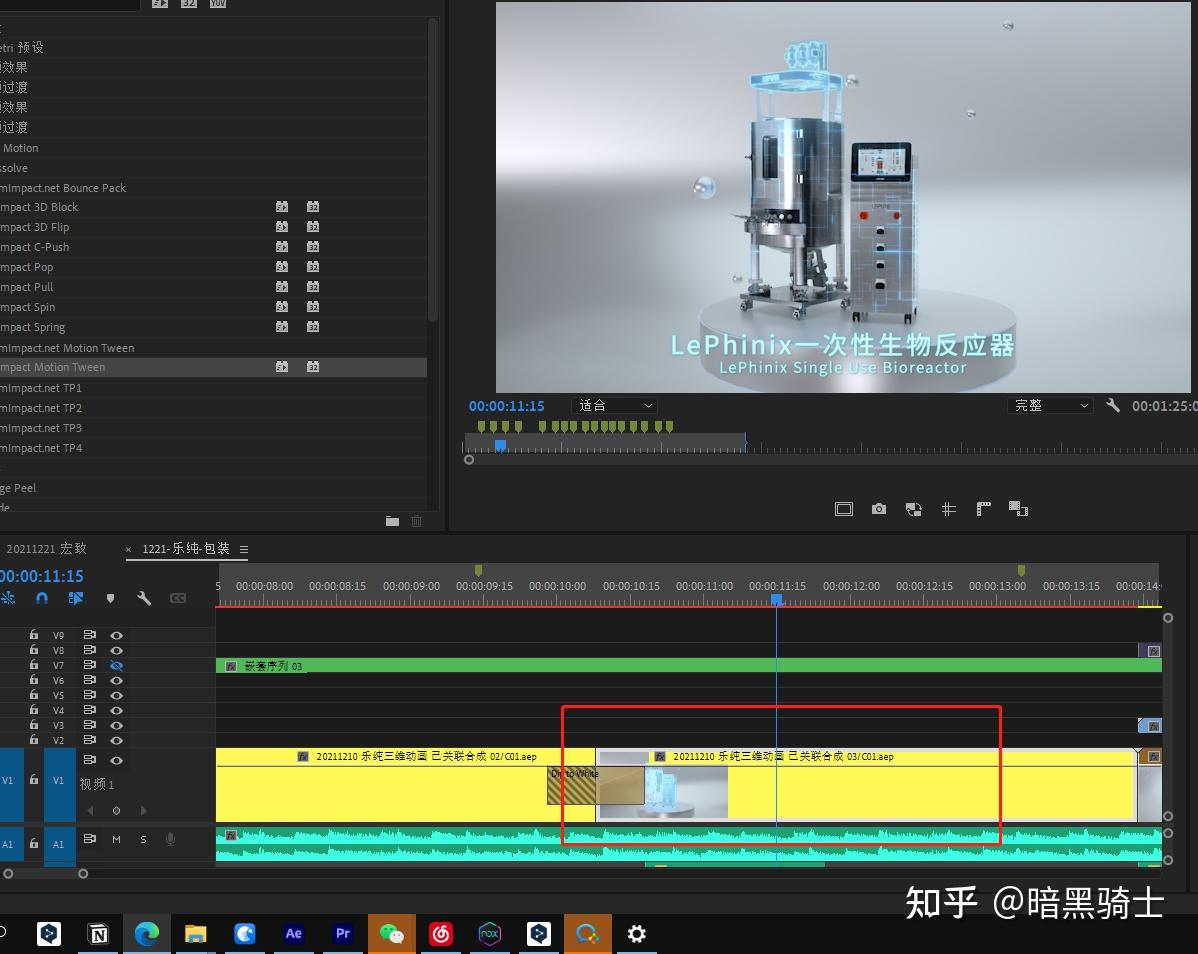The height and width of the screenshot is (954, 1198).
Task: Switch to Premiere Pro in taskbar
Action: 342,933
